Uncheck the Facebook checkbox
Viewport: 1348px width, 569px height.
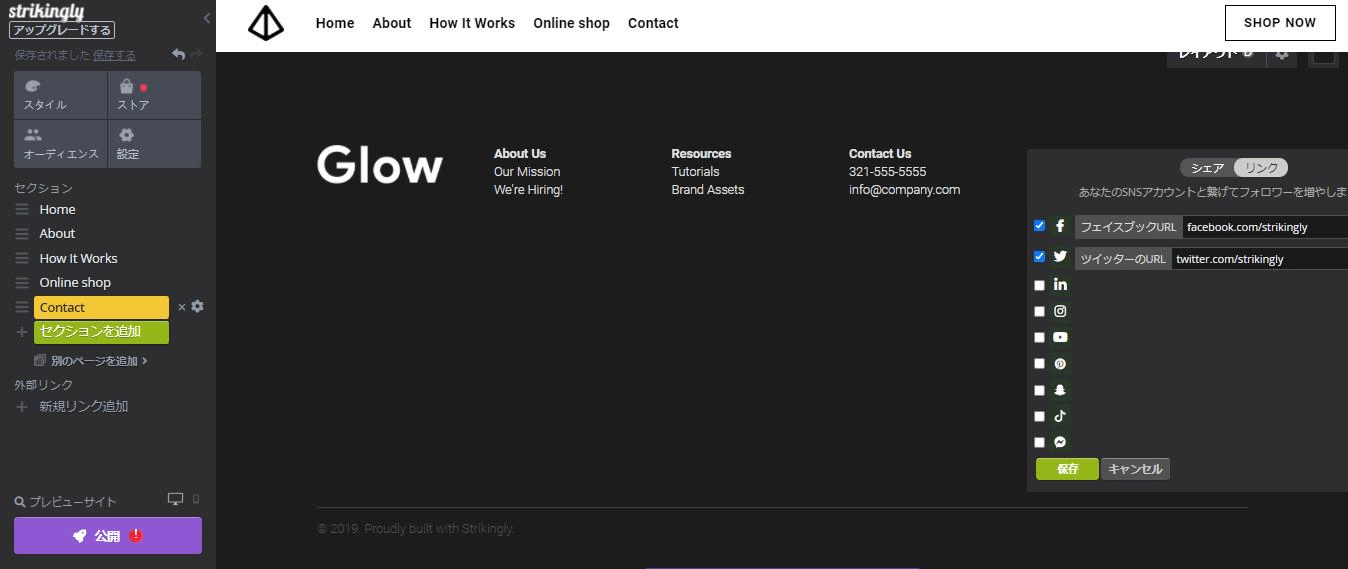pyautogui.click(x=1039, y=226)
